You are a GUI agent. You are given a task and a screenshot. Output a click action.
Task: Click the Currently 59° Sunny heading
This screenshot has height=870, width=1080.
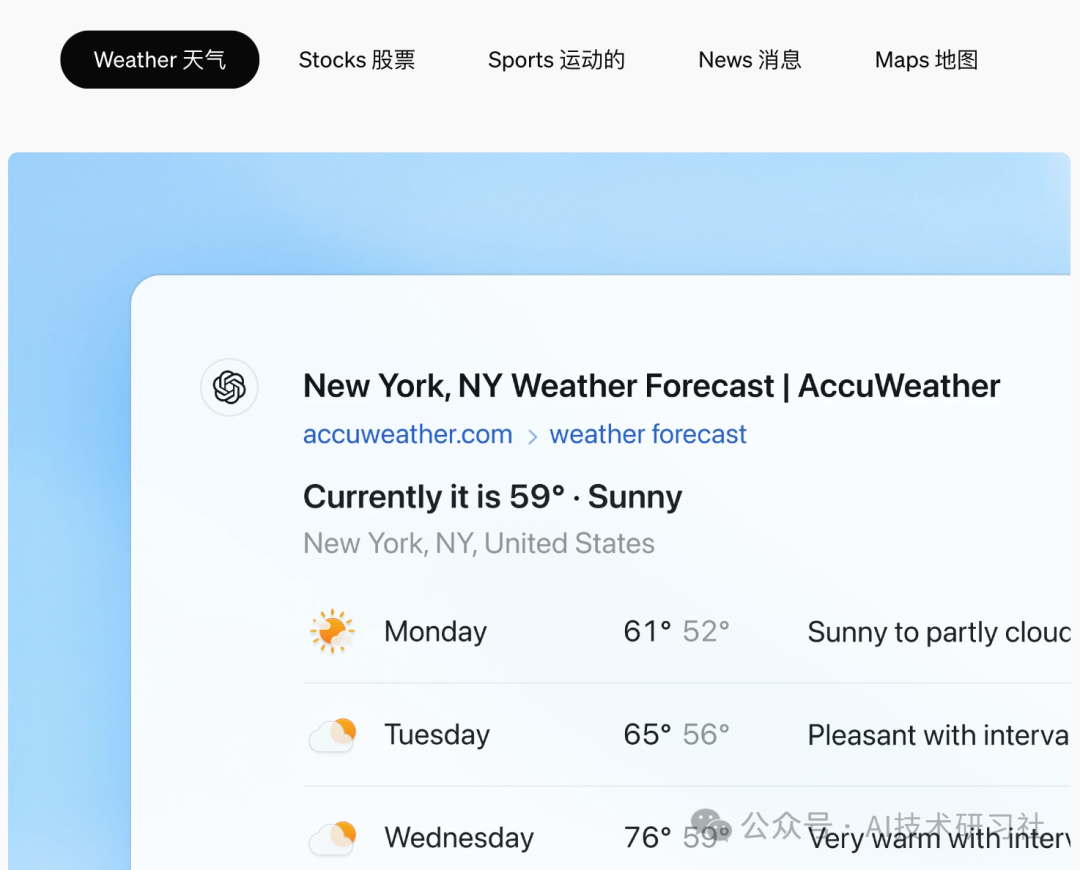(x=492, y=497)
